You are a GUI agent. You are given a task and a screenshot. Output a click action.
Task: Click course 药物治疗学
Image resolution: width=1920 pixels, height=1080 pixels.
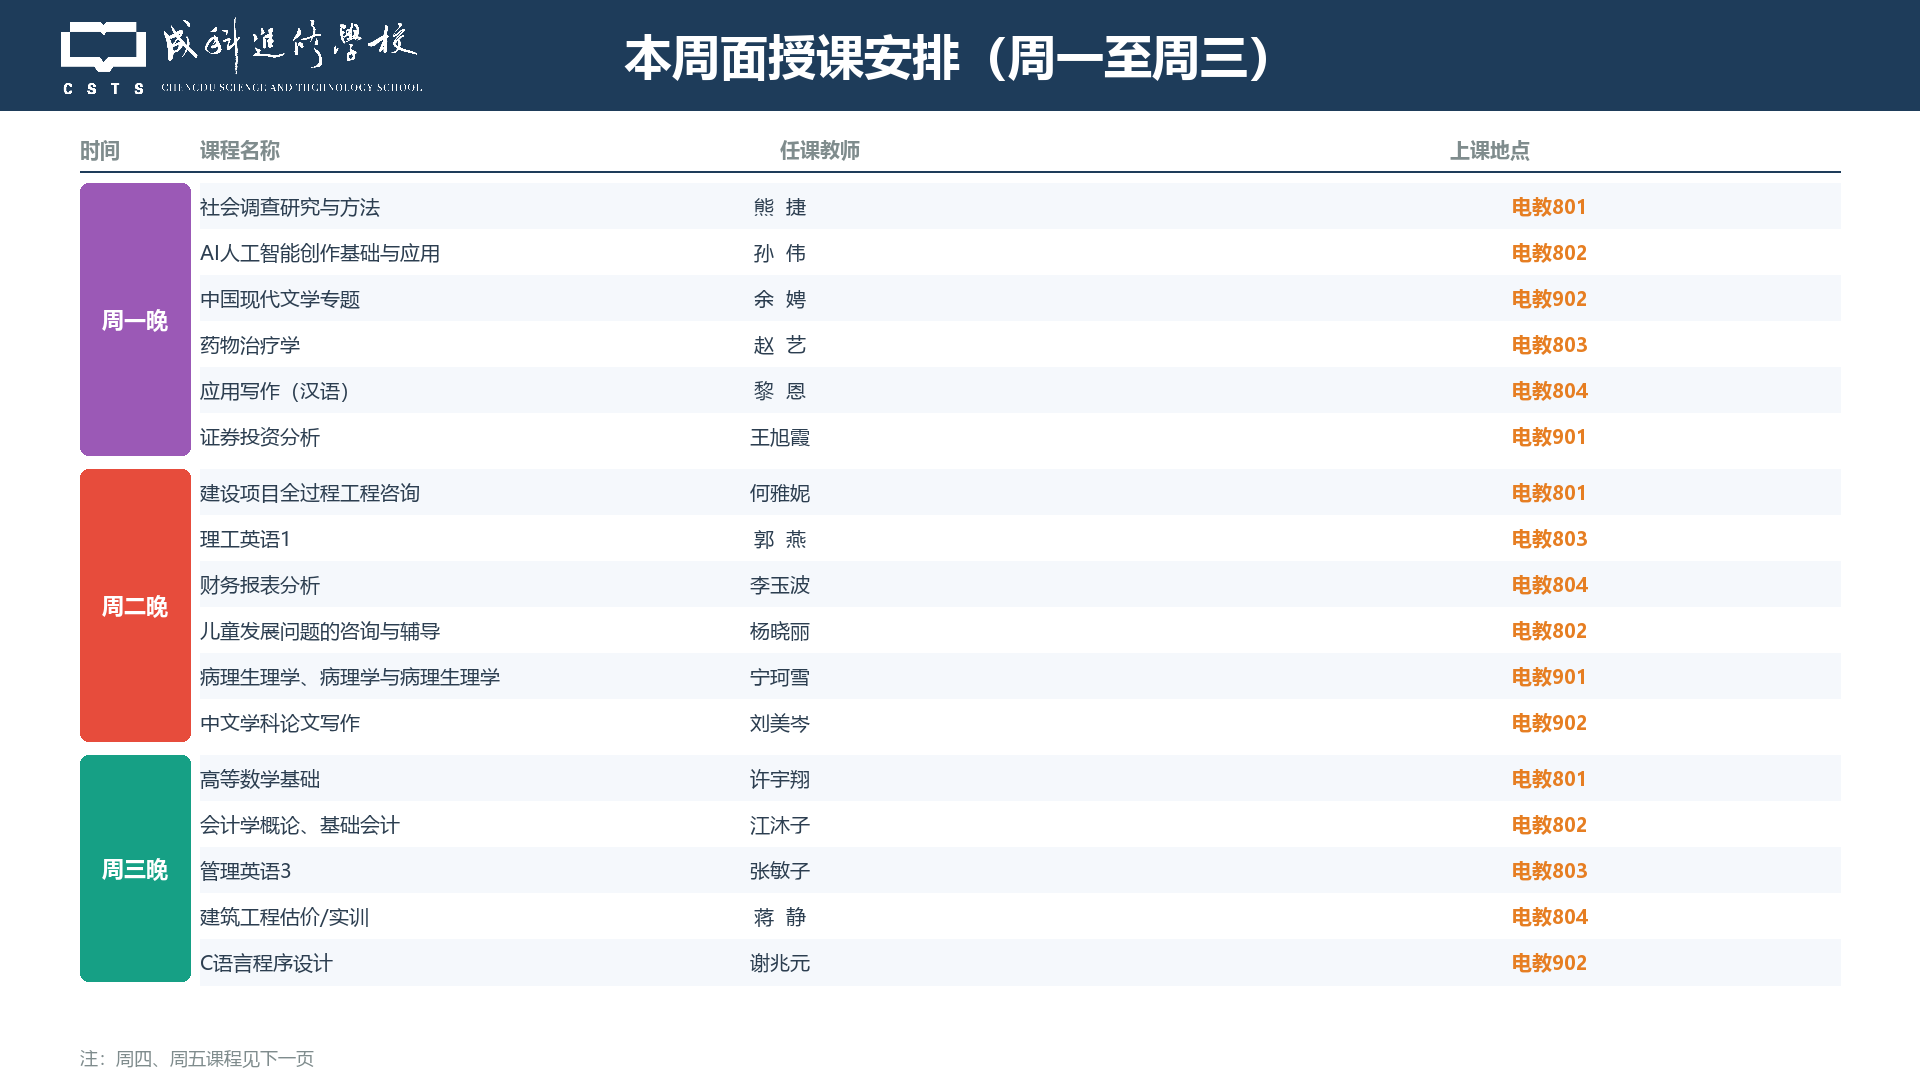(x=250, y=345)
